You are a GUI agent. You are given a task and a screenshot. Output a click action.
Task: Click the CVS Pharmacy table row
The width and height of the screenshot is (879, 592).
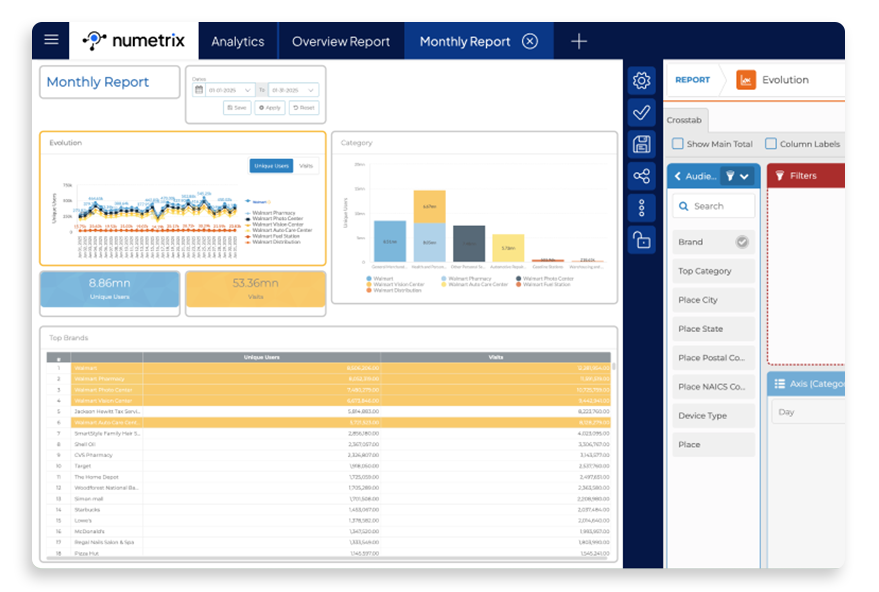point(329,455)
